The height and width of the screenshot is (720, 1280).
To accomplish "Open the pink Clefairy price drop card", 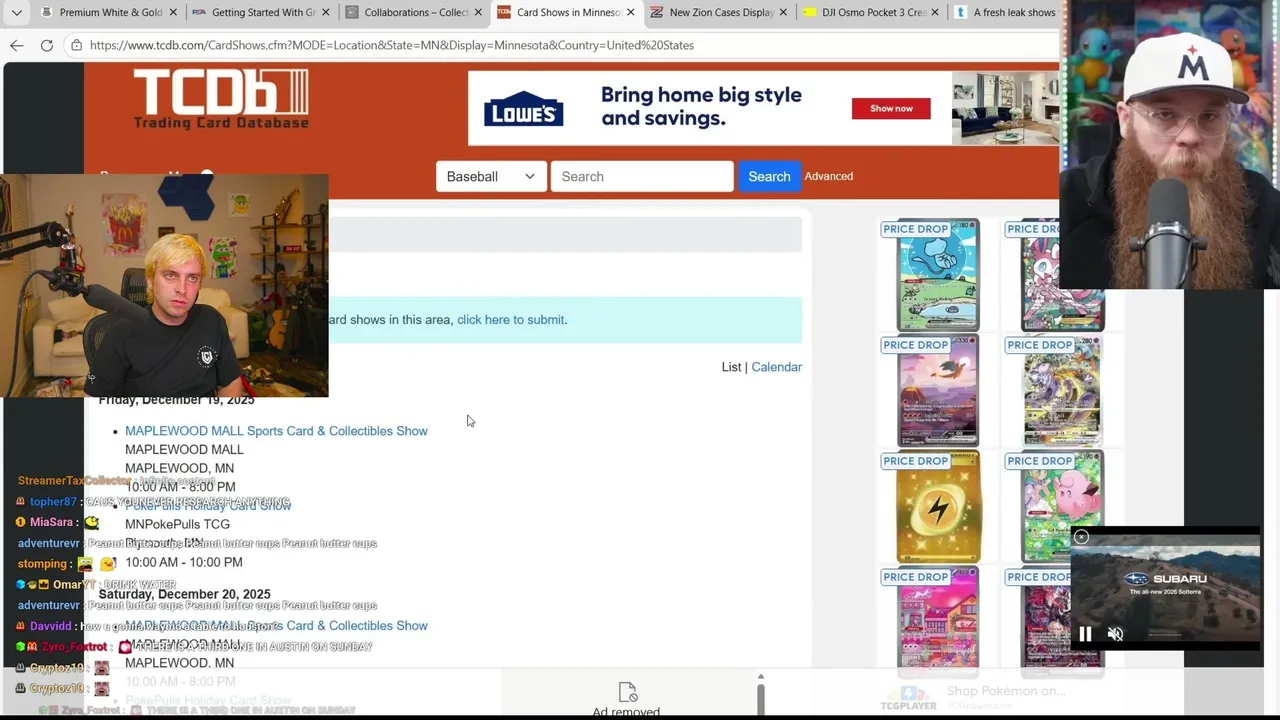I will pyautogui.click(x=1062, y=507).
